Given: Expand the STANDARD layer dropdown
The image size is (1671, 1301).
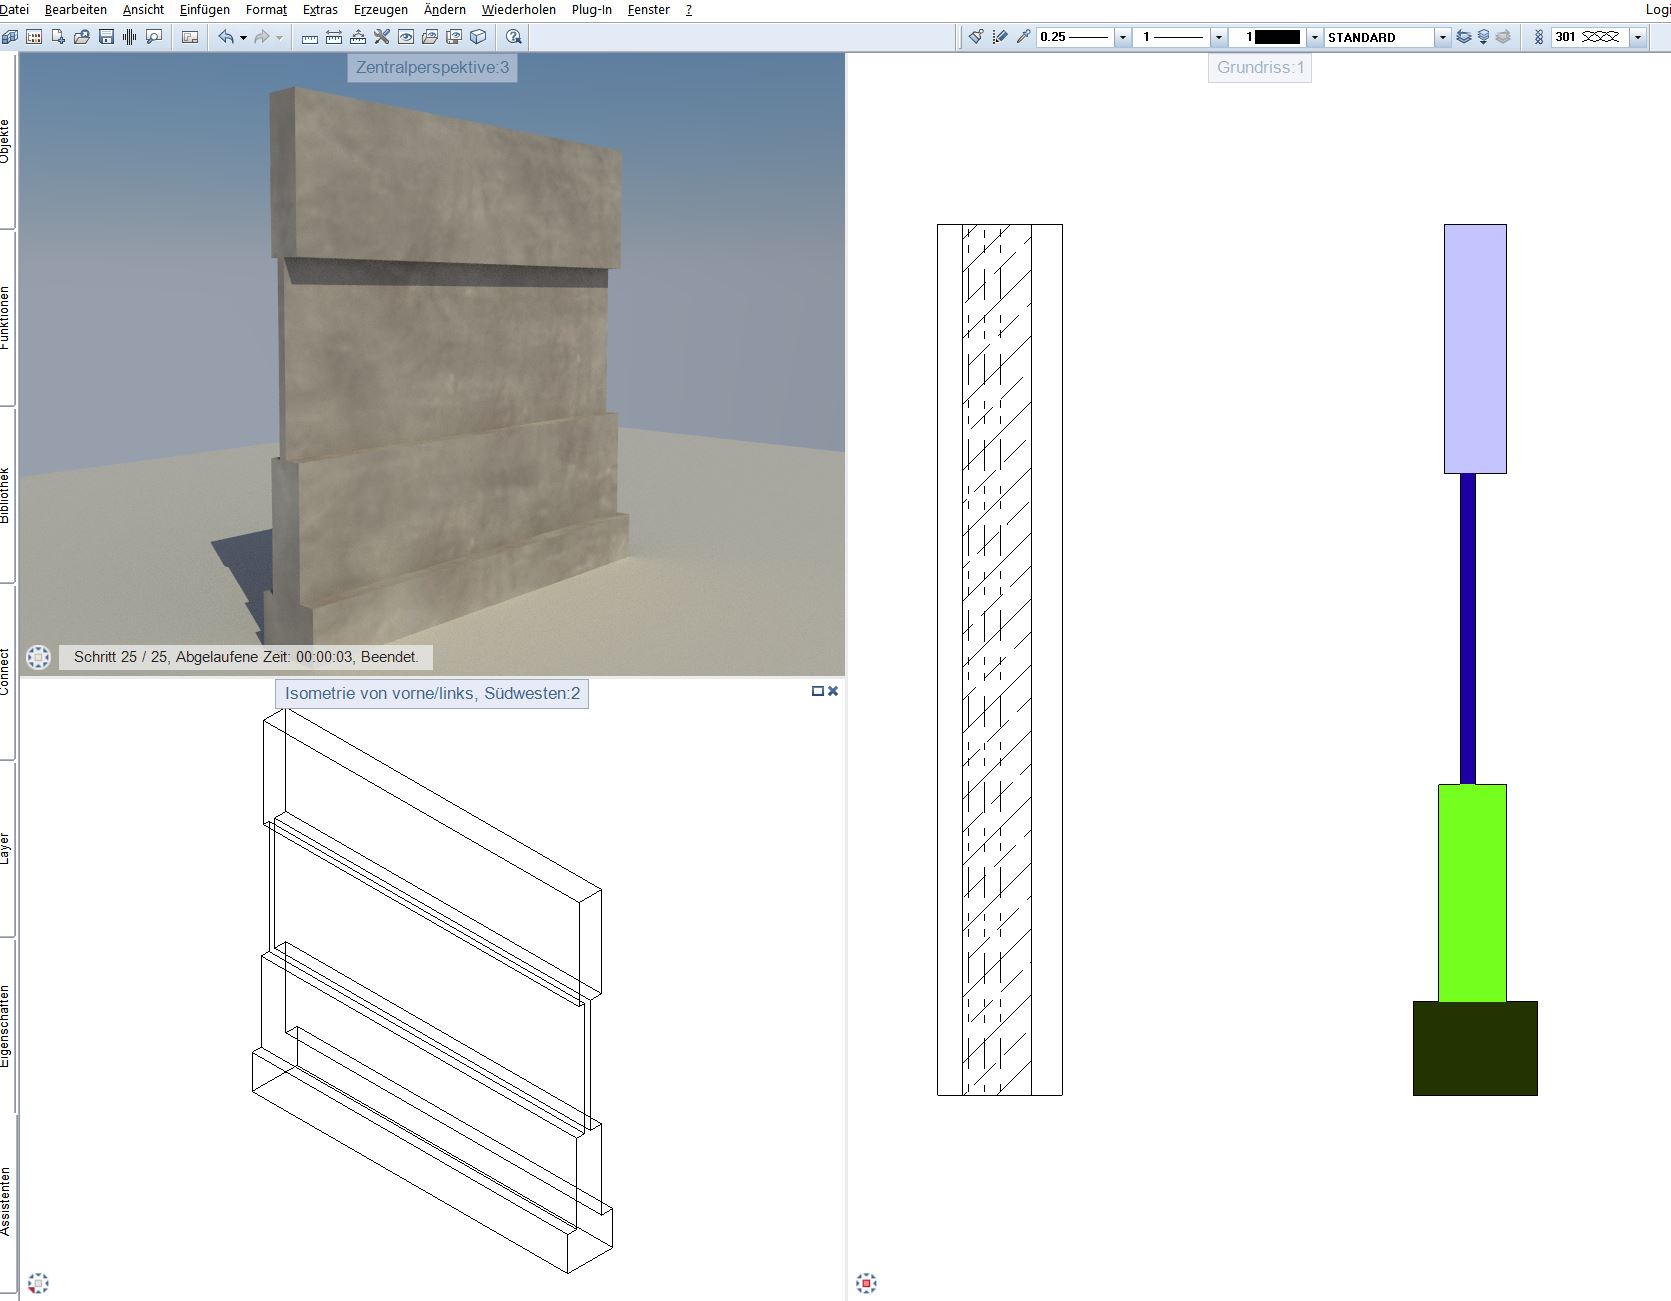Looking at the screenshot, I should point(1442,37).
